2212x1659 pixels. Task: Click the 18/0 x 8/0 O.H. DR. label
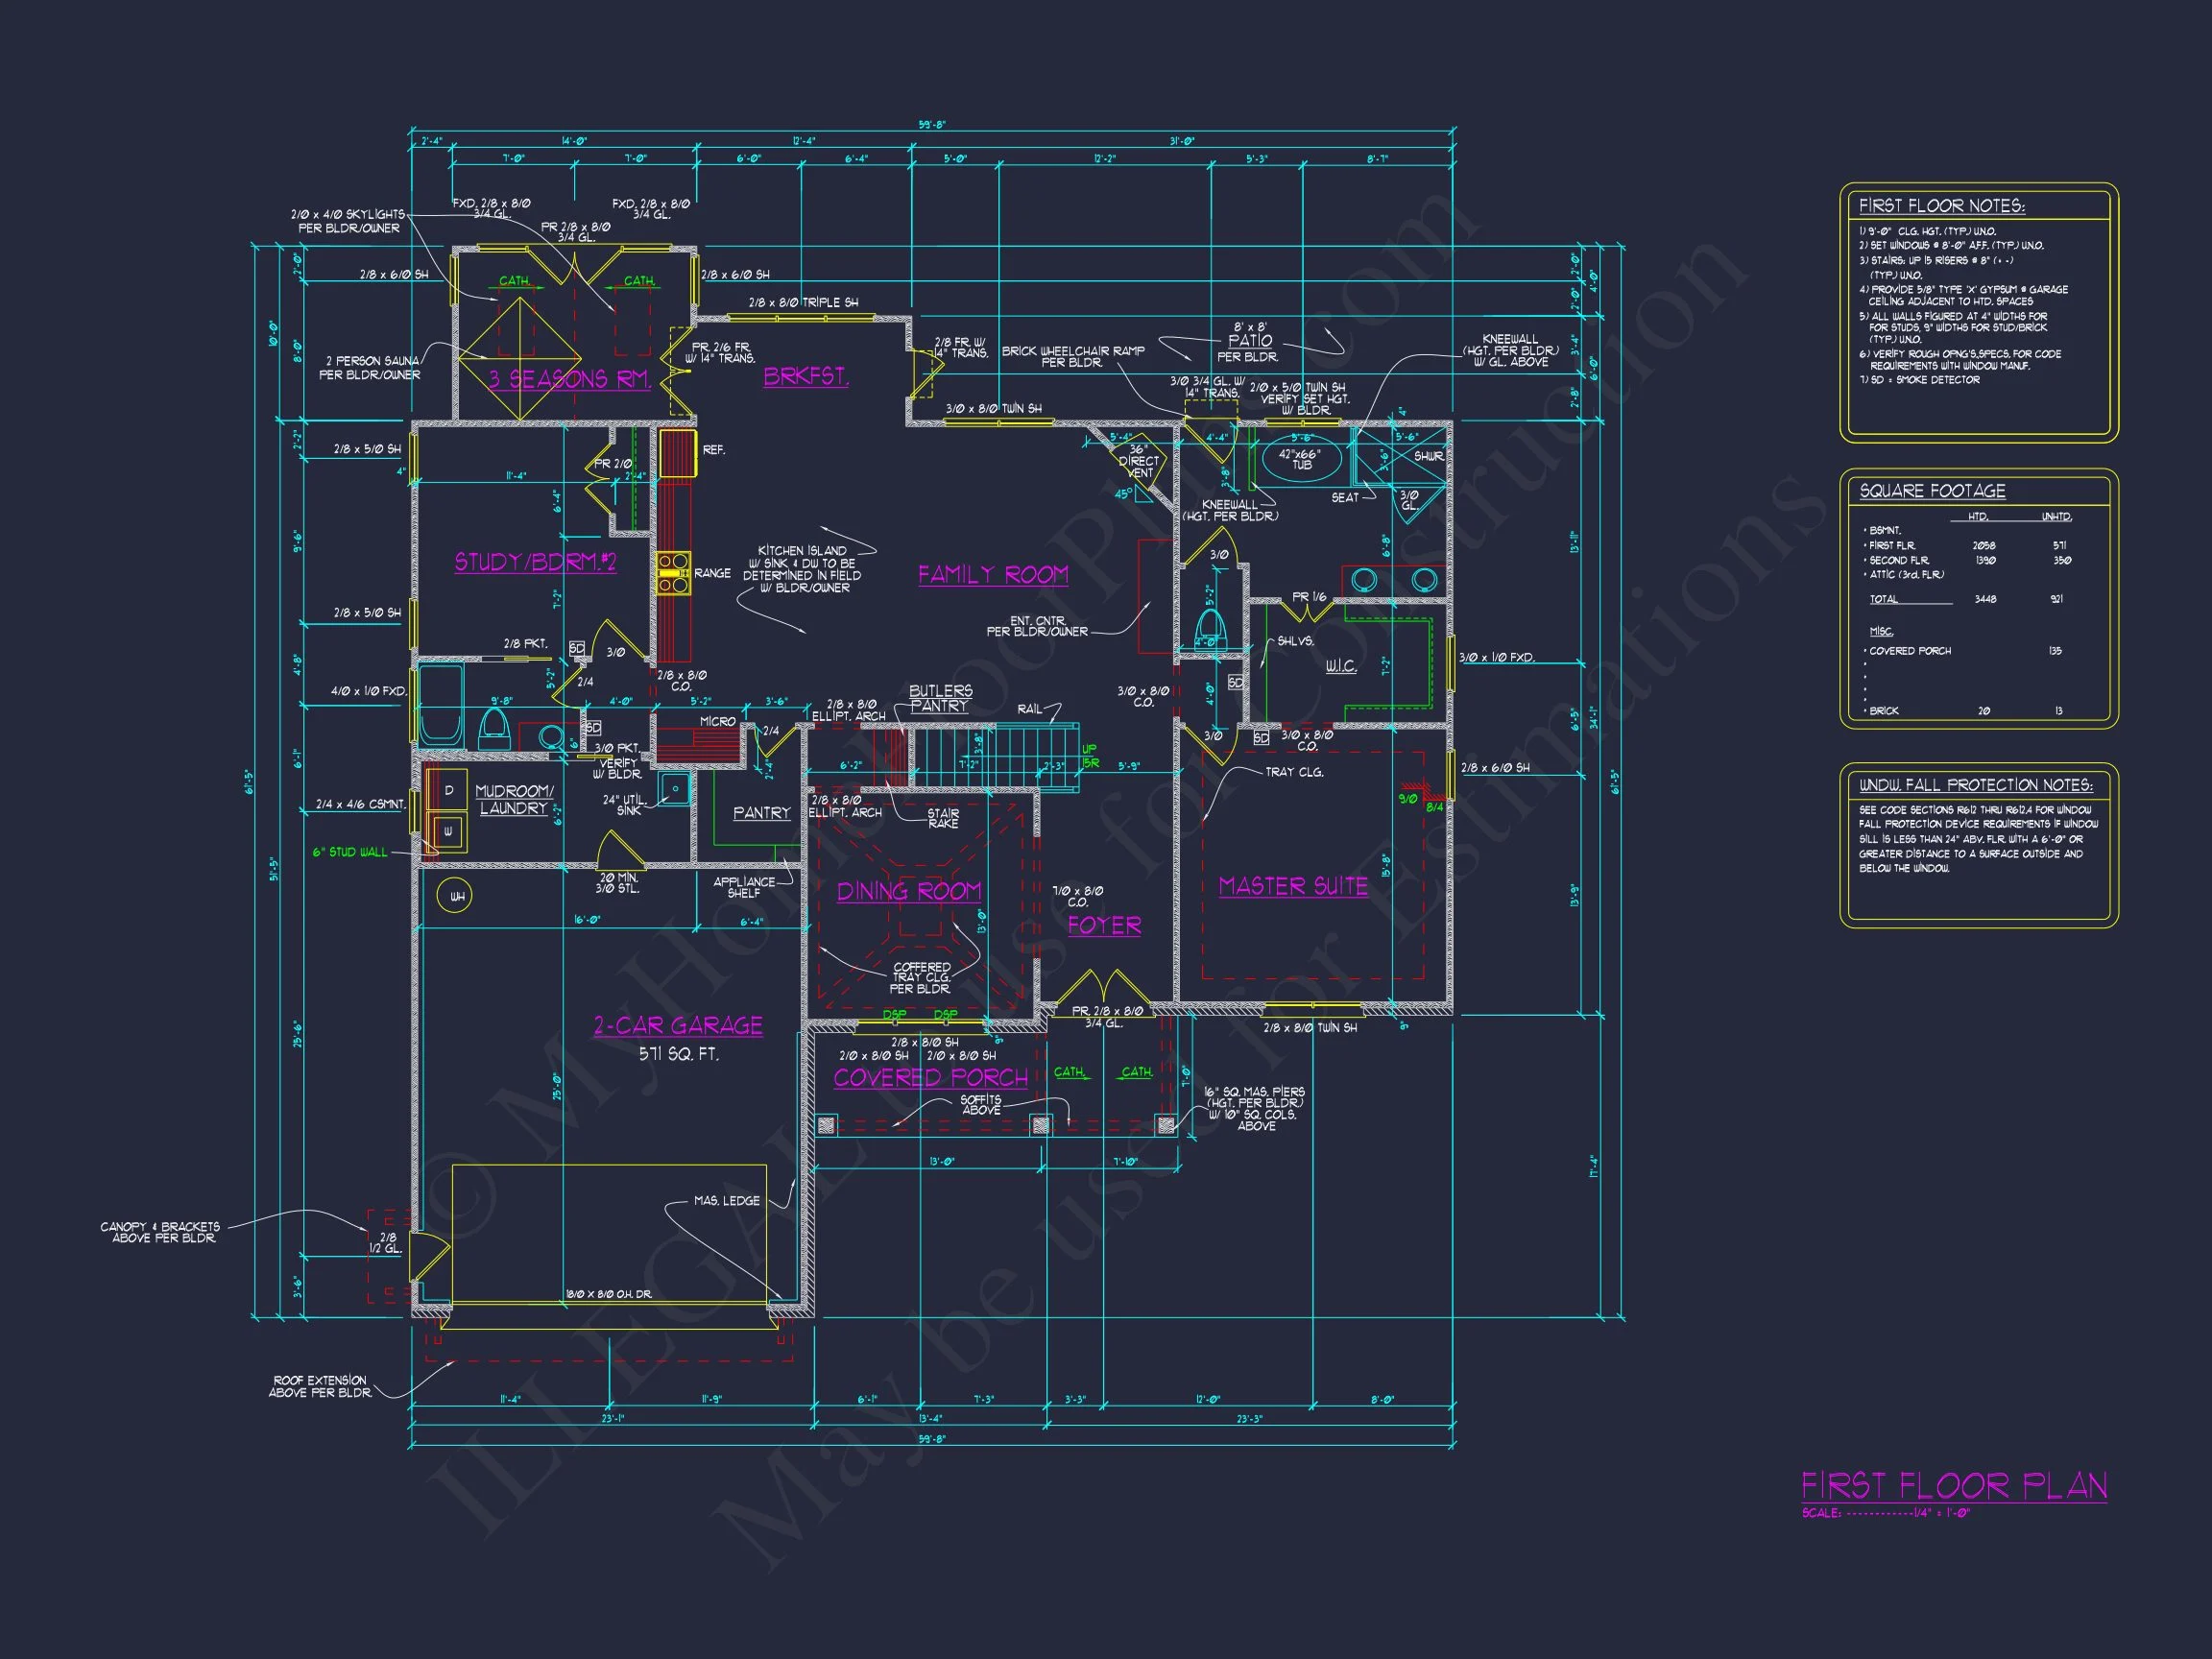(608, 1295)
